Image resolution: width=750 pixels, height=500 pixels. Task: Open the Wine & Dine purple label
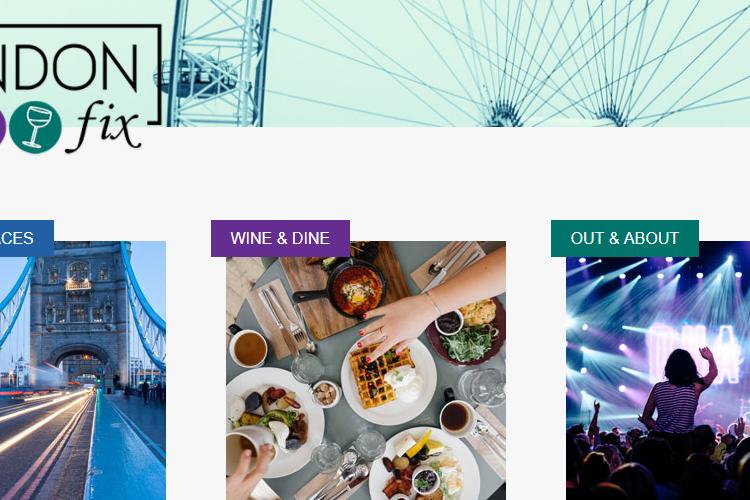click(280, 238)
